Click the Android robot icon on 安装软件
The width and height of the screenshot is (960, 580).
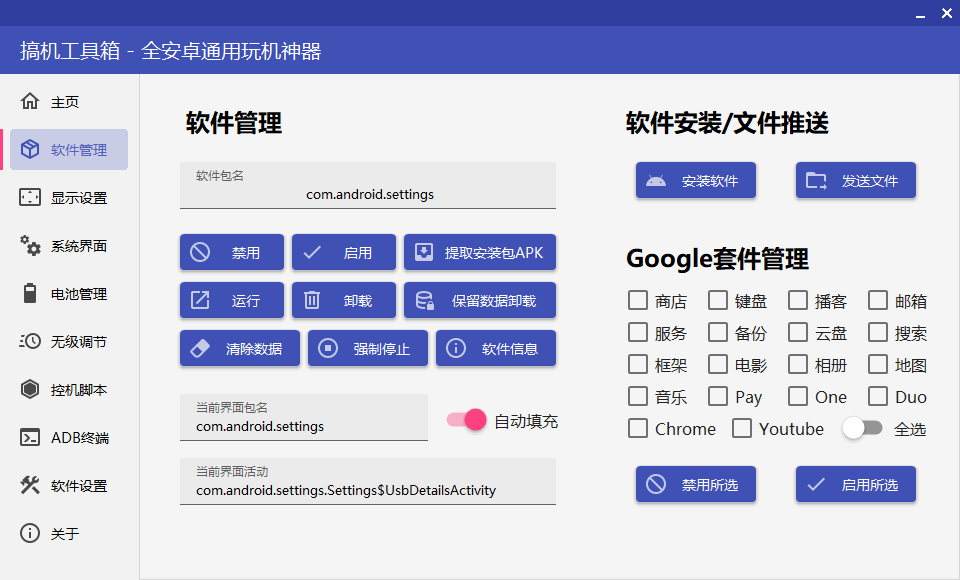(659, 180)
